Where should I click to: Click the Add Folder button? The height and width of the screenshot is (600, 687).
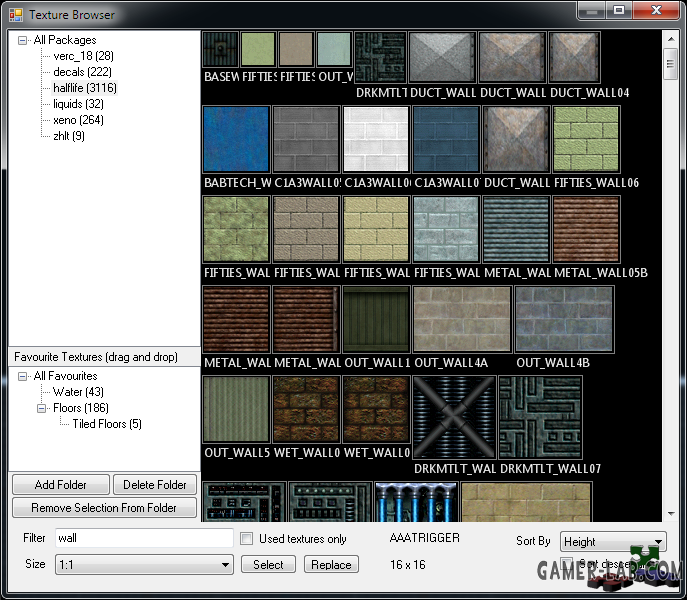point(61,485)
